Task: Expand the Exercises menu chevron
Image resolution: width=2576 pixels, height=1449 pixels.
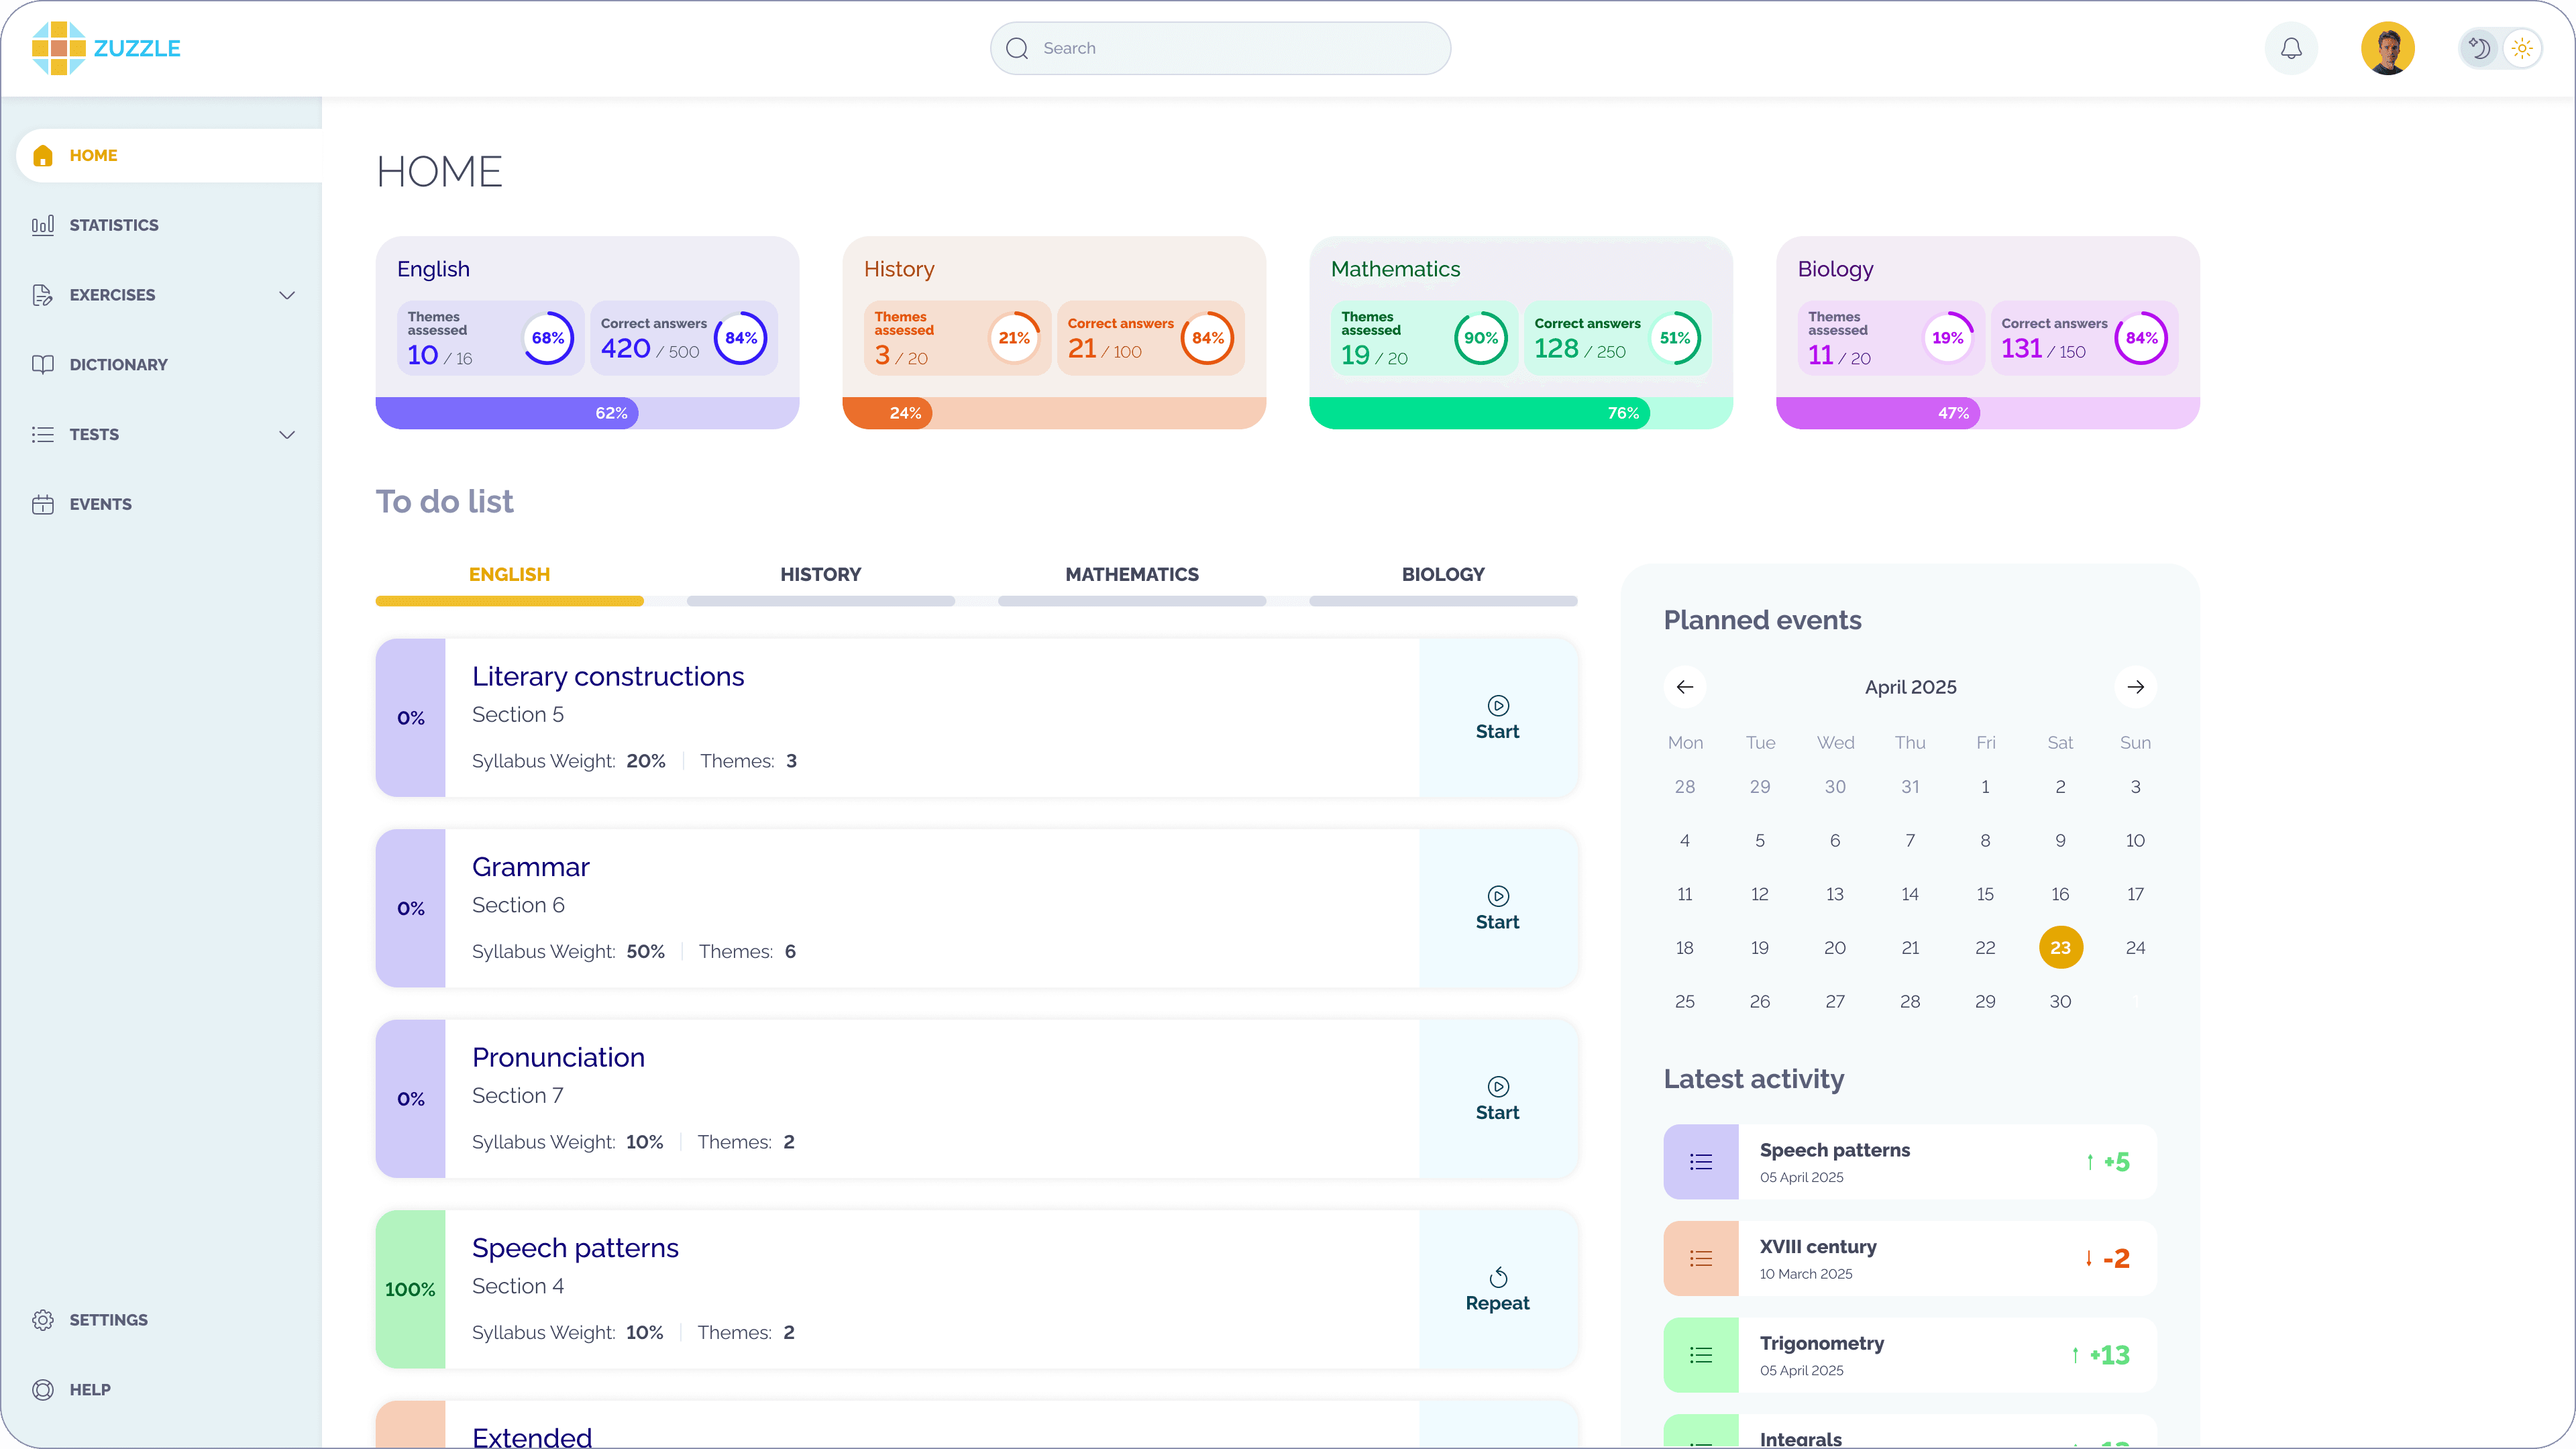Action: [287, 295]
